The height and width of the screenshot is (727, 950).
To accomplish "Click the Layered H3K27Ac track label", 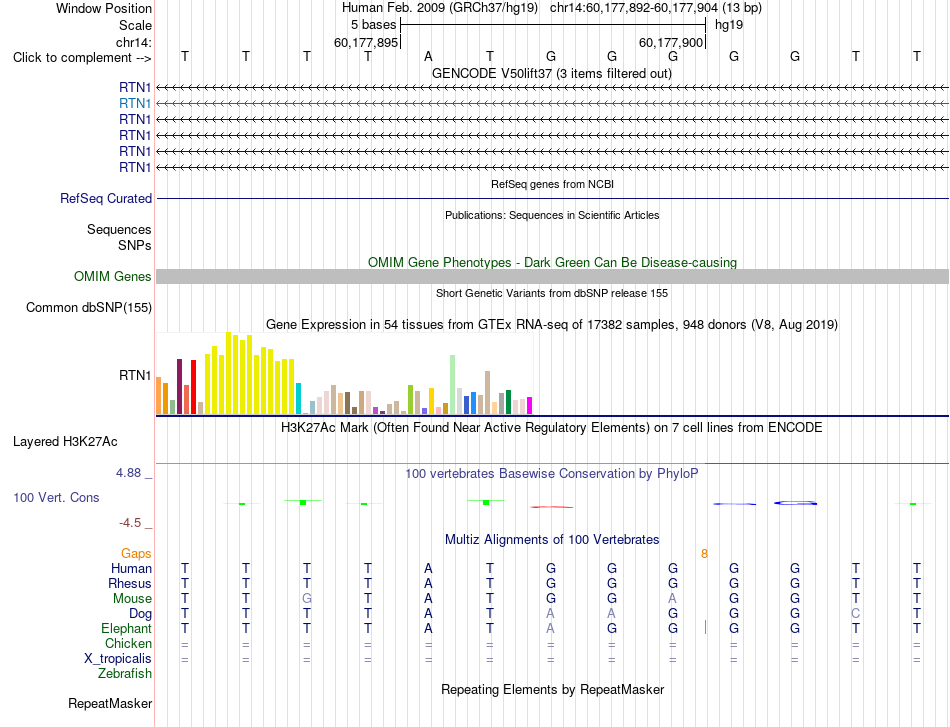I will click(65, 441).
